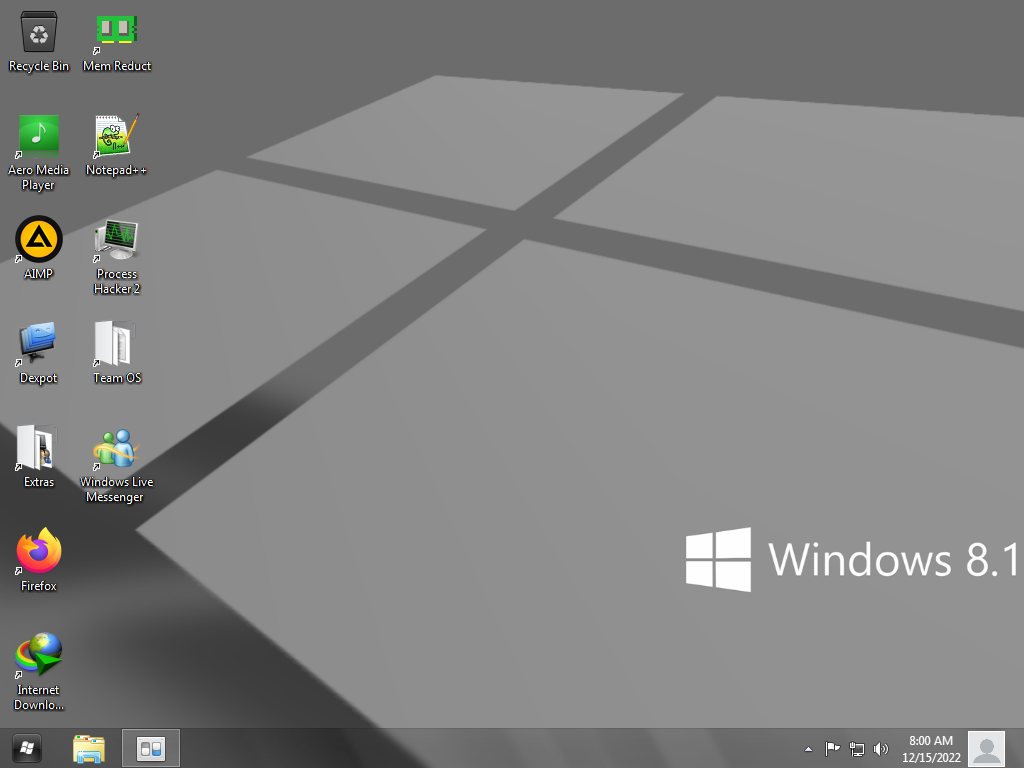Screen dimensions: 1024x768
Task: Open the volume speaker icon
Action: coord(881,749)
